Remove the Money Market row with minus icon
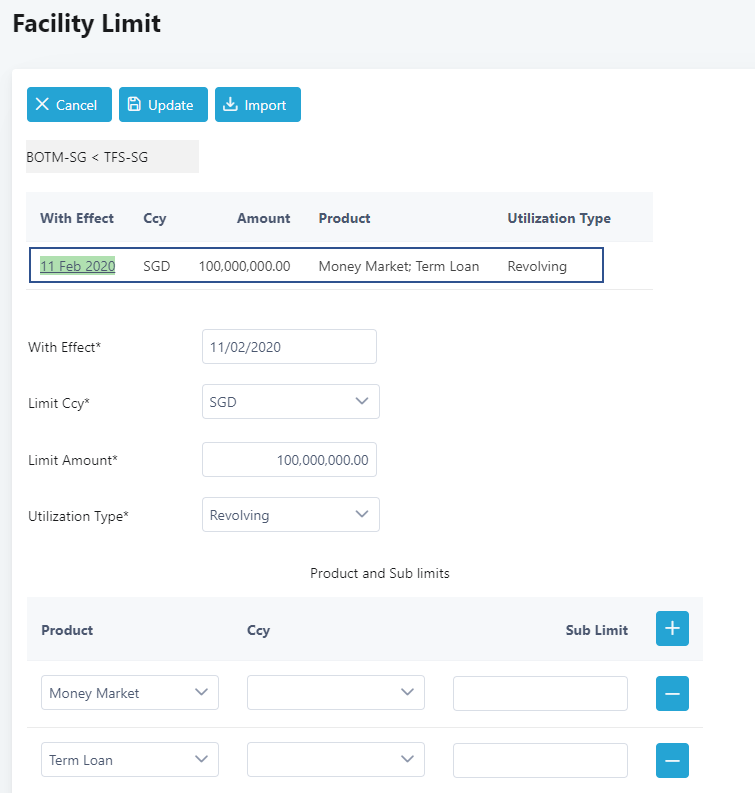 click(x=672, y=693)
